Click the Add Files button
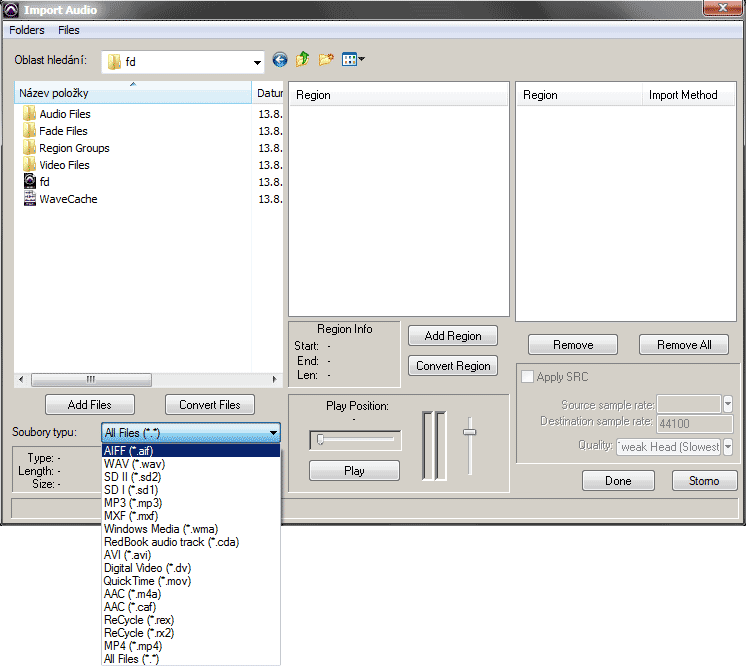 tap(89, 405)
